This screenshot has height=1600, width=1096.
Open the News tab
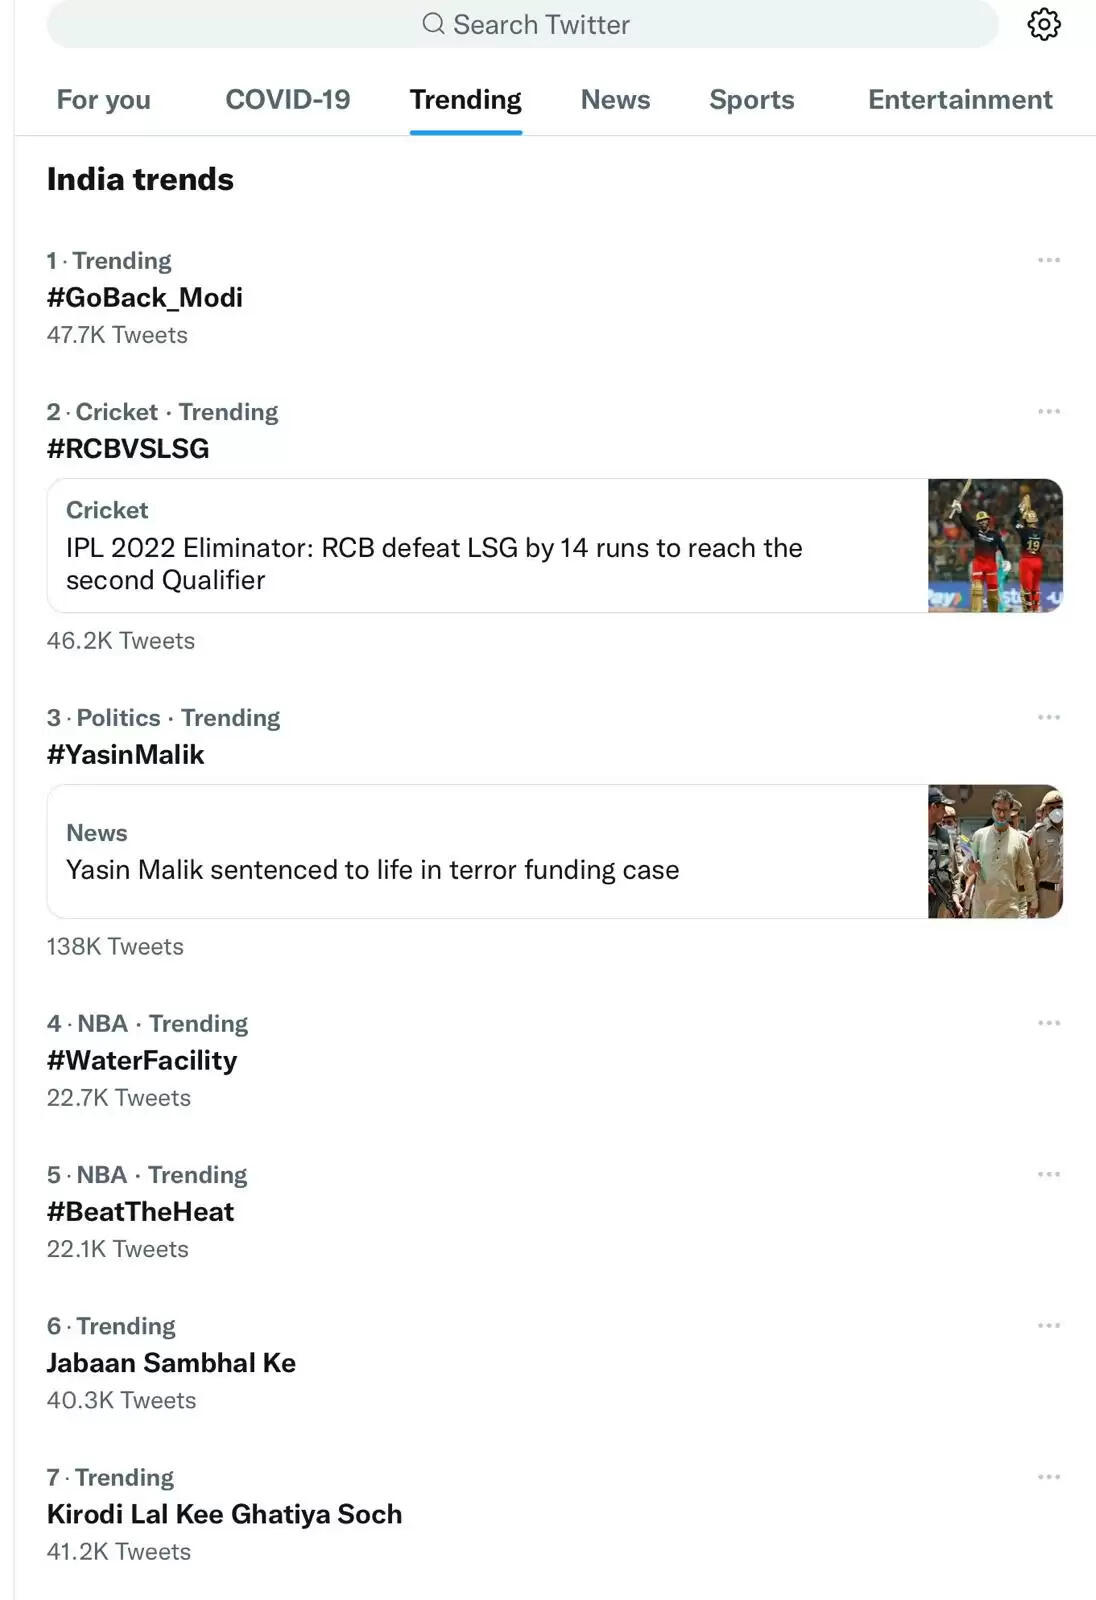(615, 100)
